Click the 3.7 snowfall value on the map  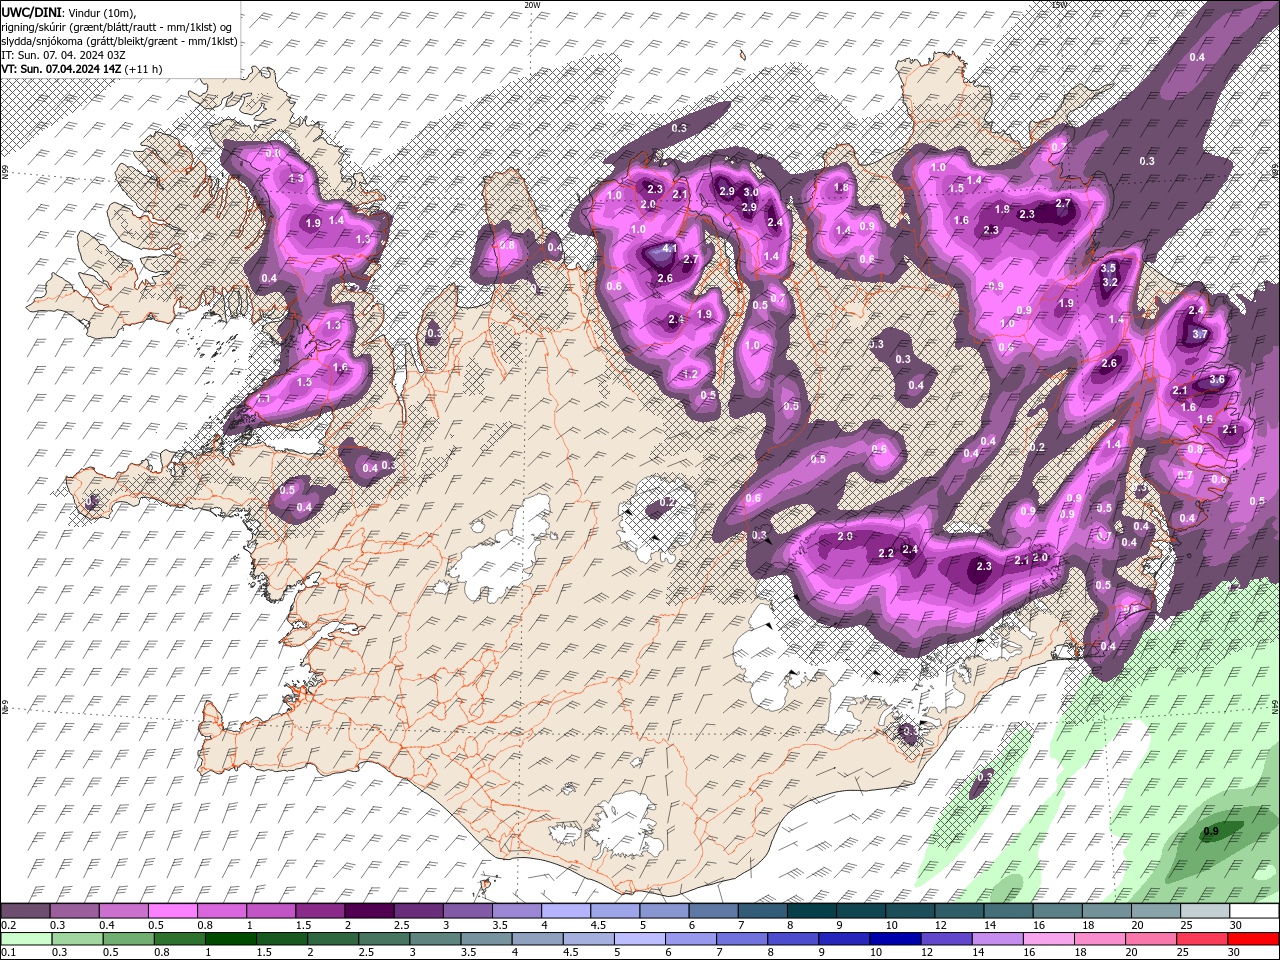click(1201, 335)
